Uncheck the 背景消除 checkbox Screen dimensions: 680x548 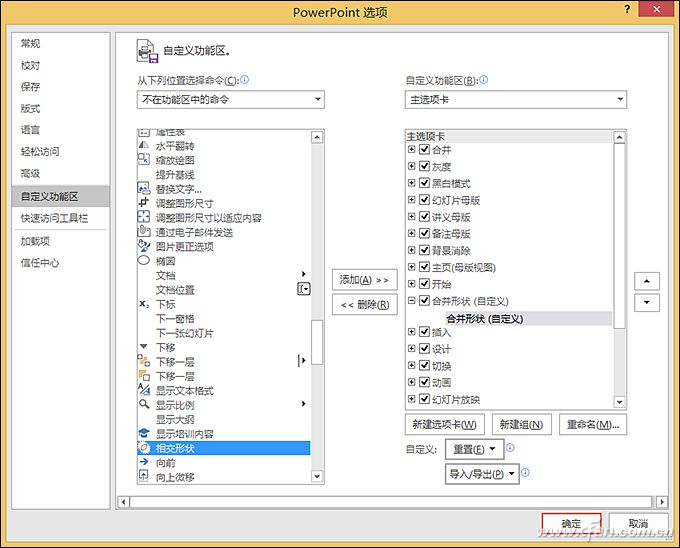(x=425, y=250)
